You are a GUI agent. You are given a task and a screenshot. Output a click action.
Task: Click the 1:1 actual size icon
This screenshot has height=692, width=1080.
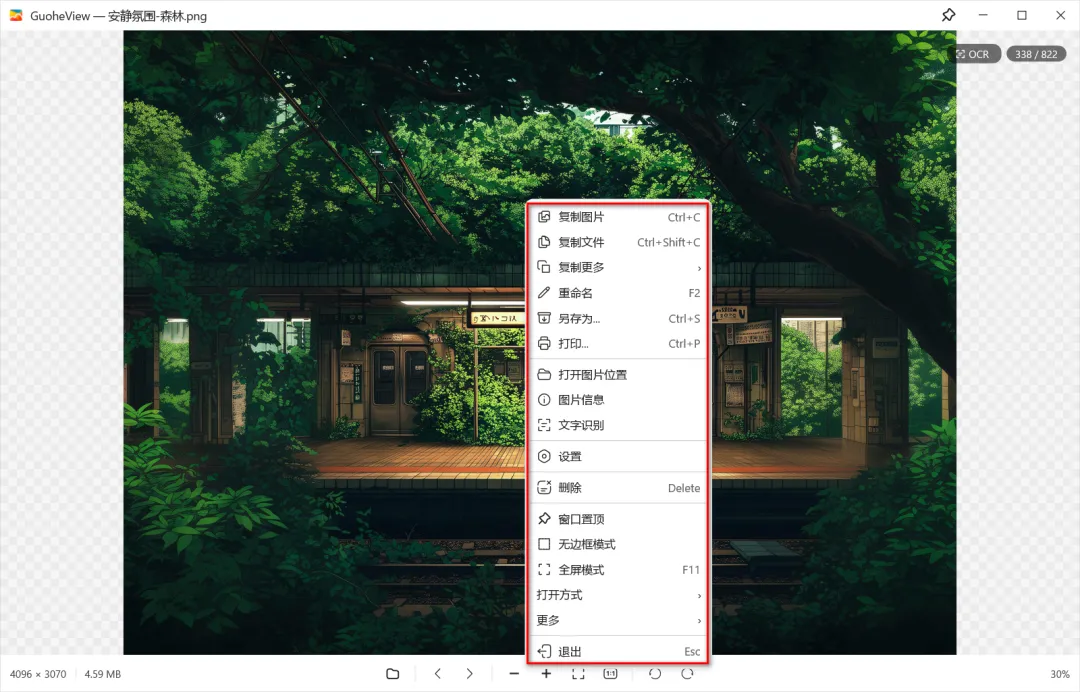[610, 673]
